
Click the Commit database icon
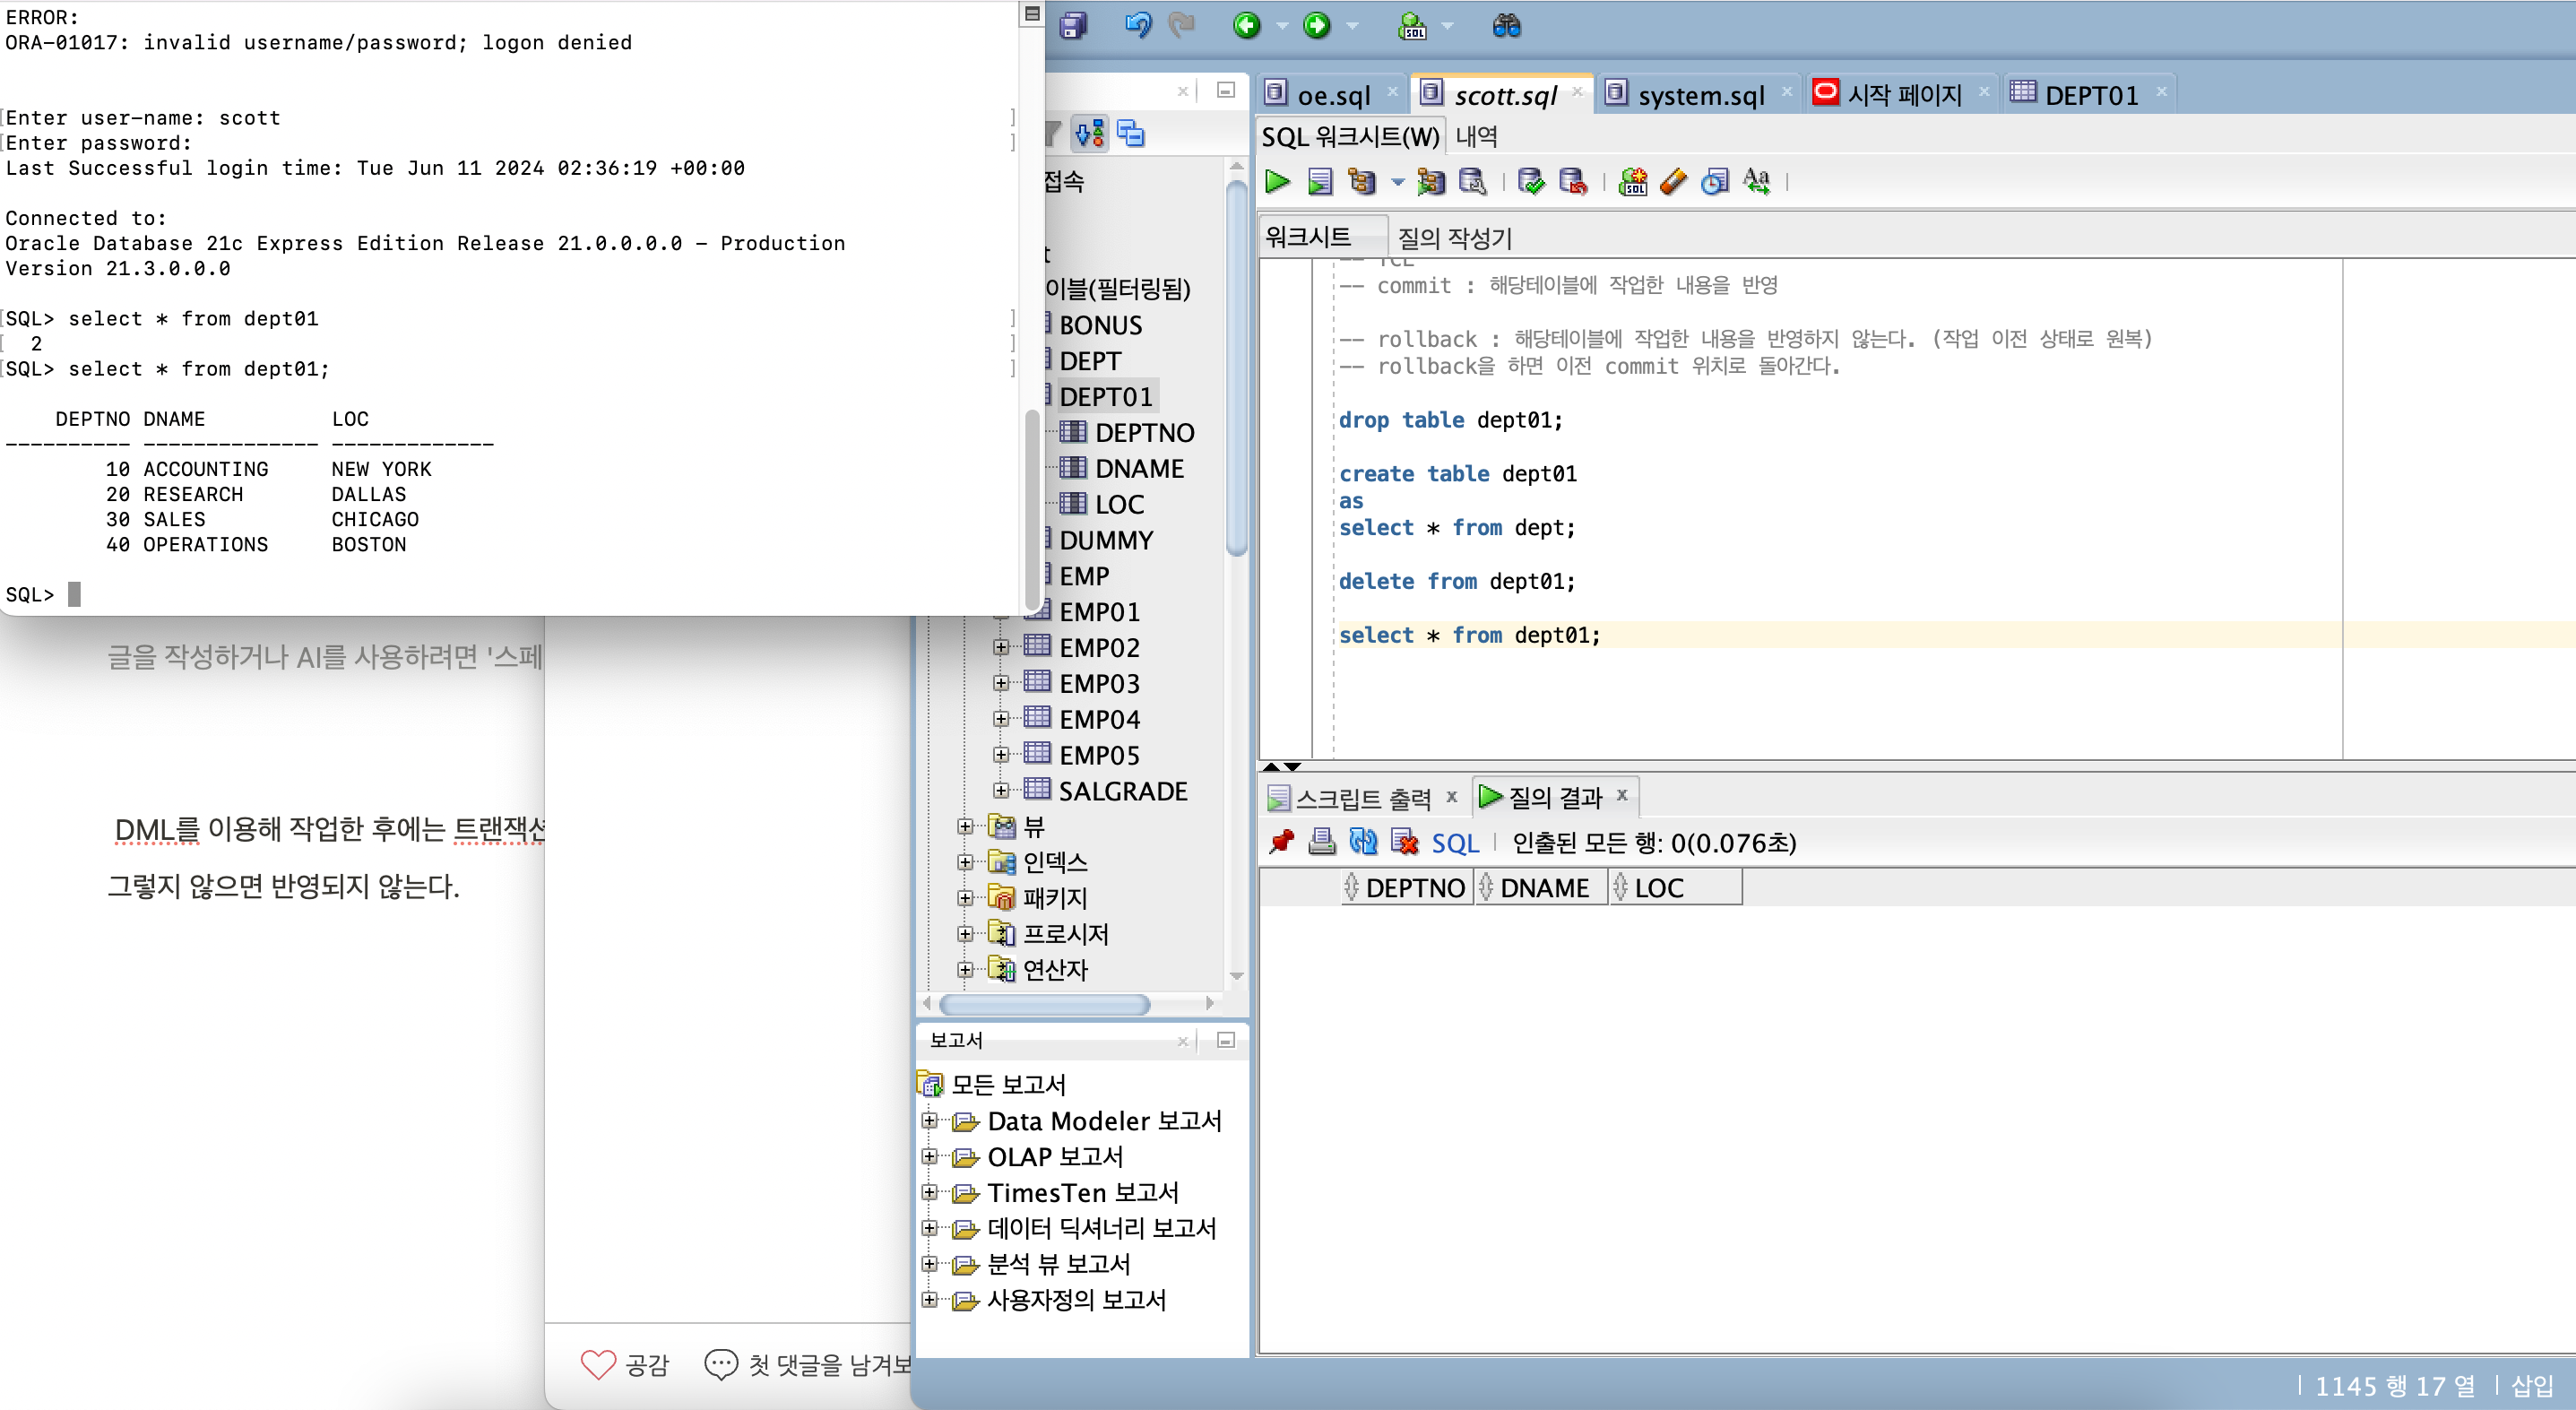point(1530,182)
